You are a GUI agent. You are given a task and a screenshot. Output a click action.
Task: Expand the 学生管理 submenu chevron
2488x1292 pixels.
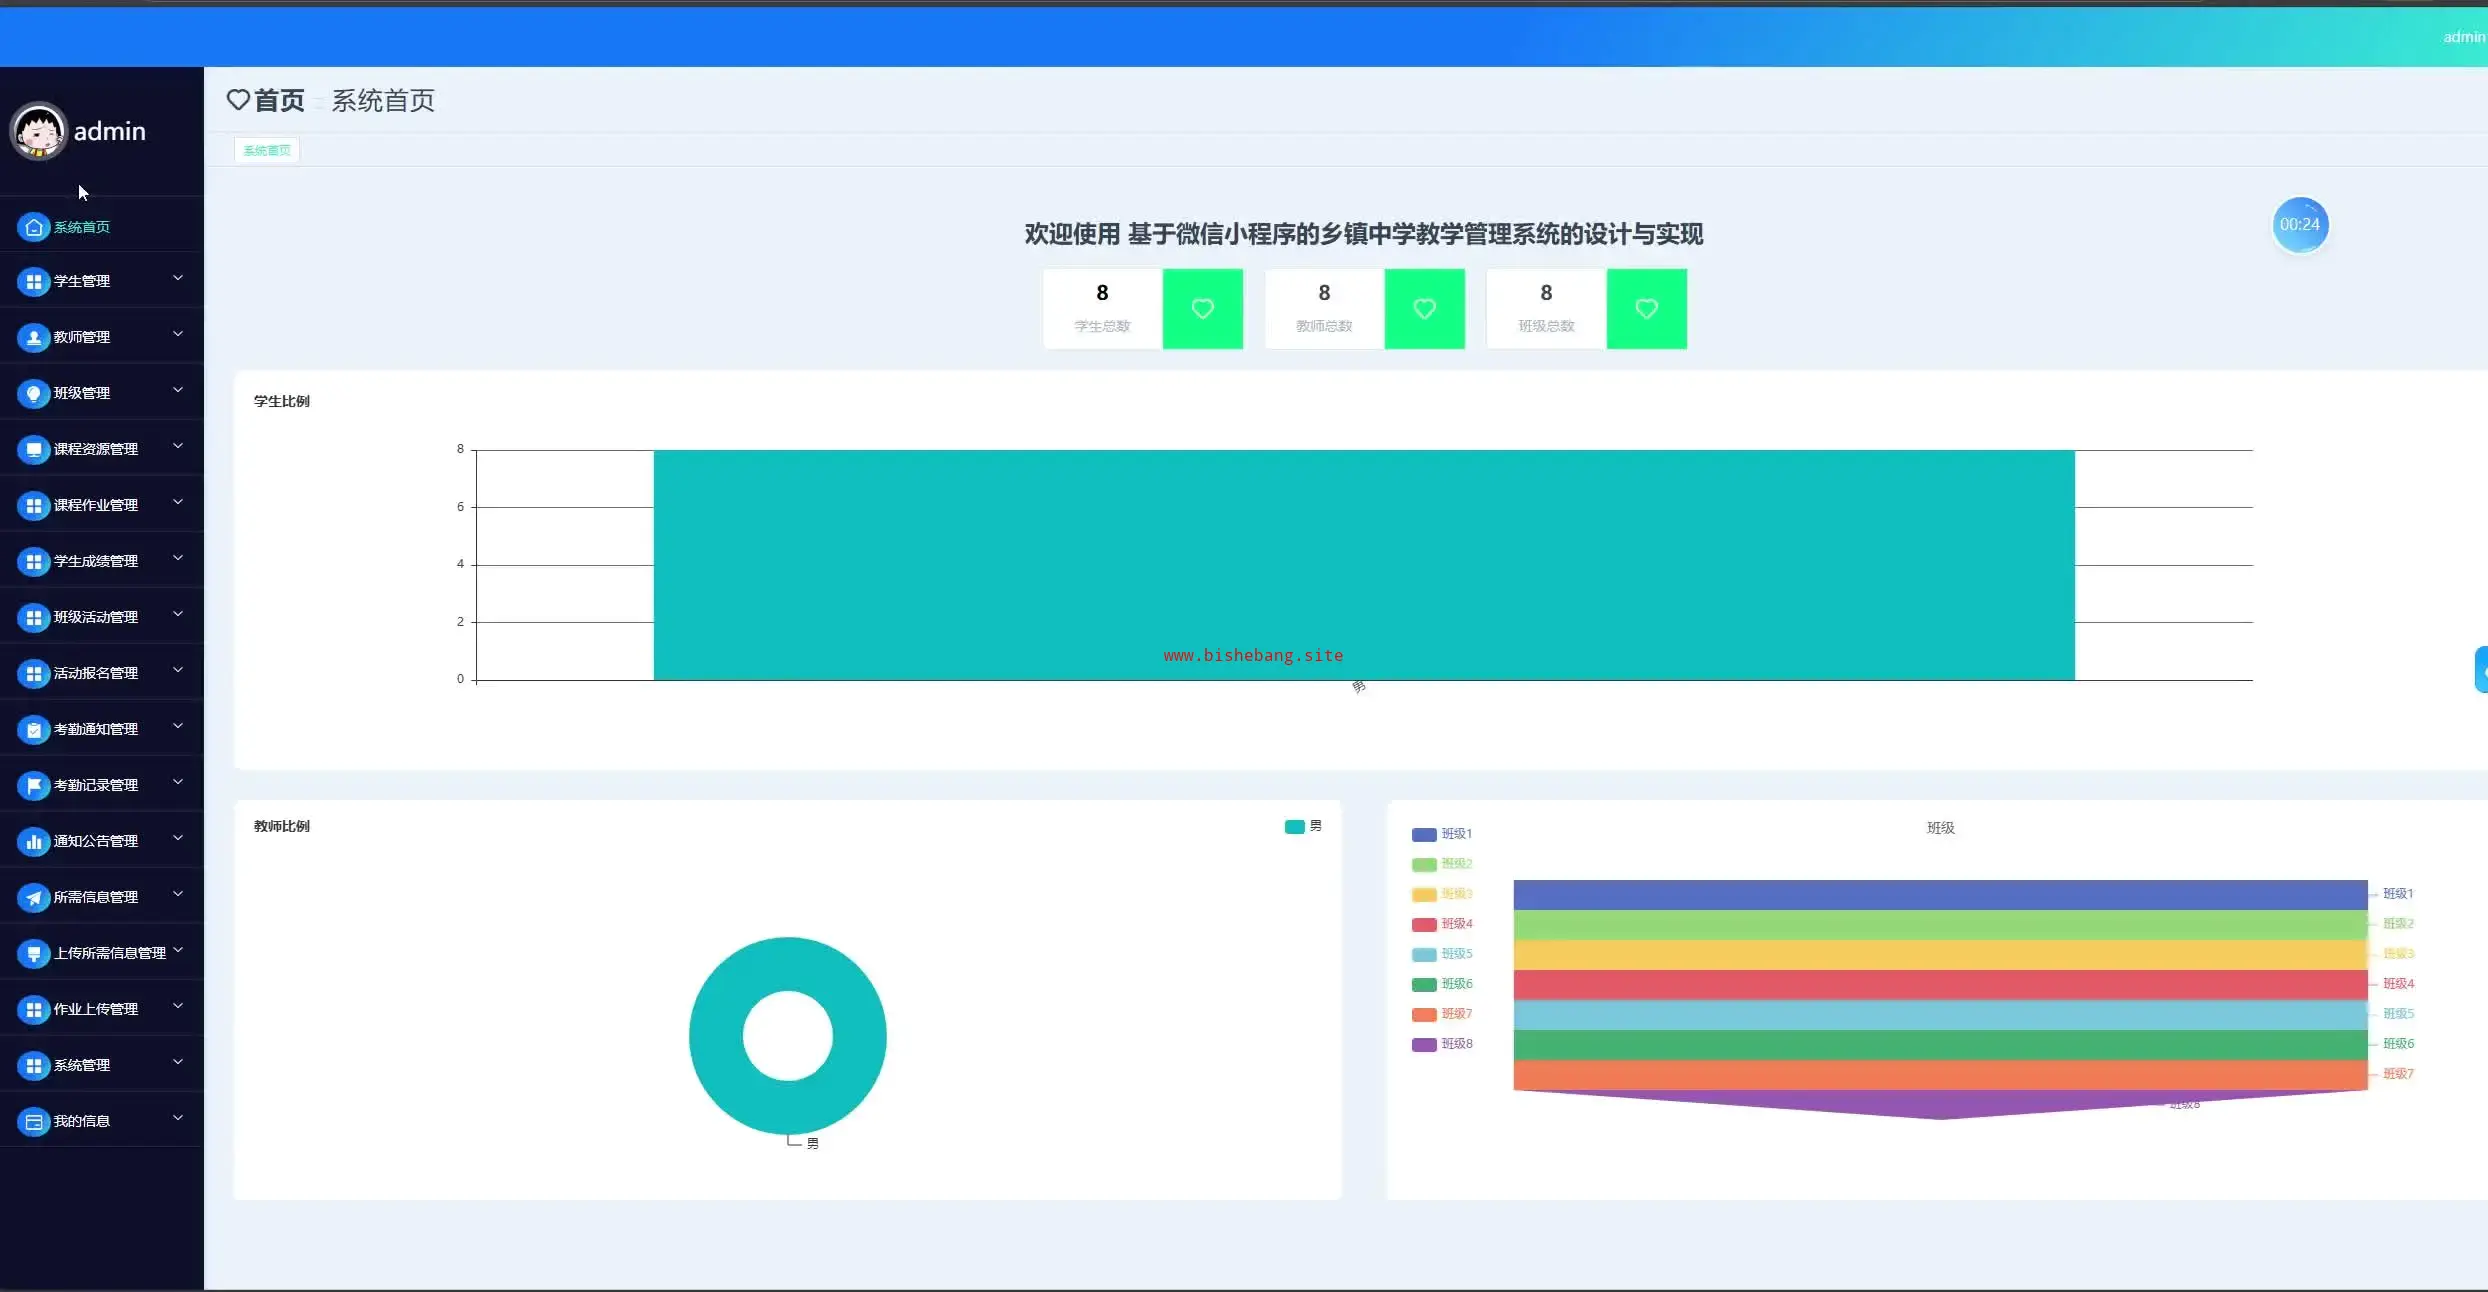coord(178,279)
